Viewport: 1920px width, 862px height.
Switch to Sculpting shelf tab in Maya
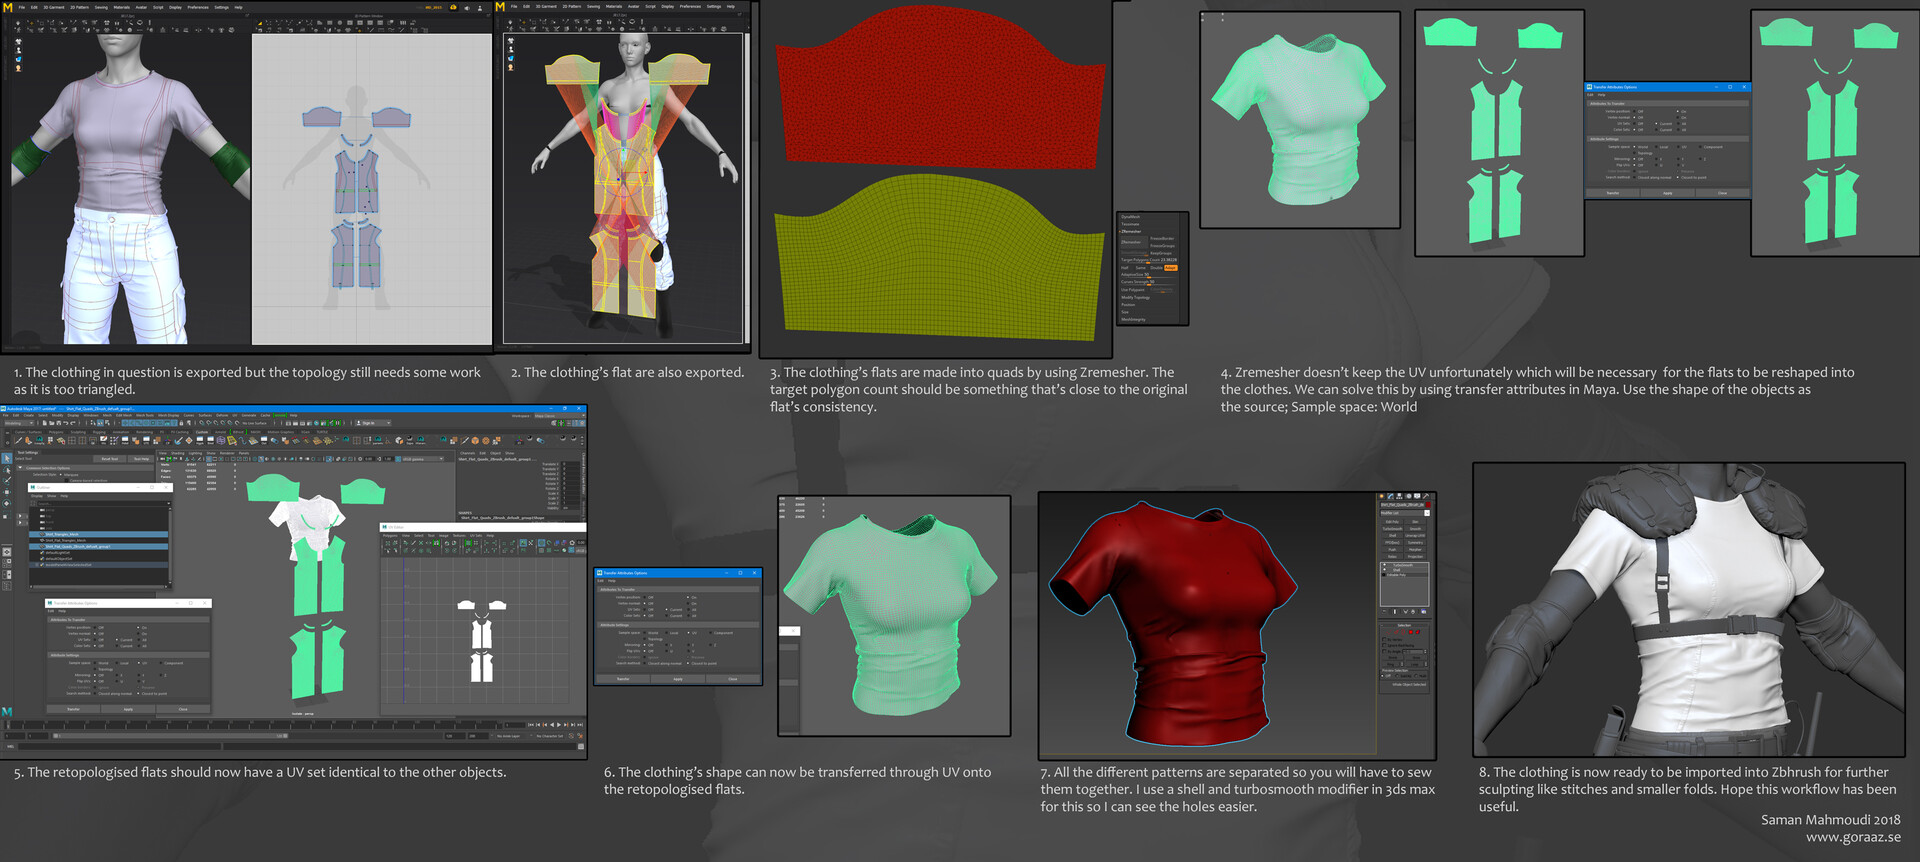78,432
